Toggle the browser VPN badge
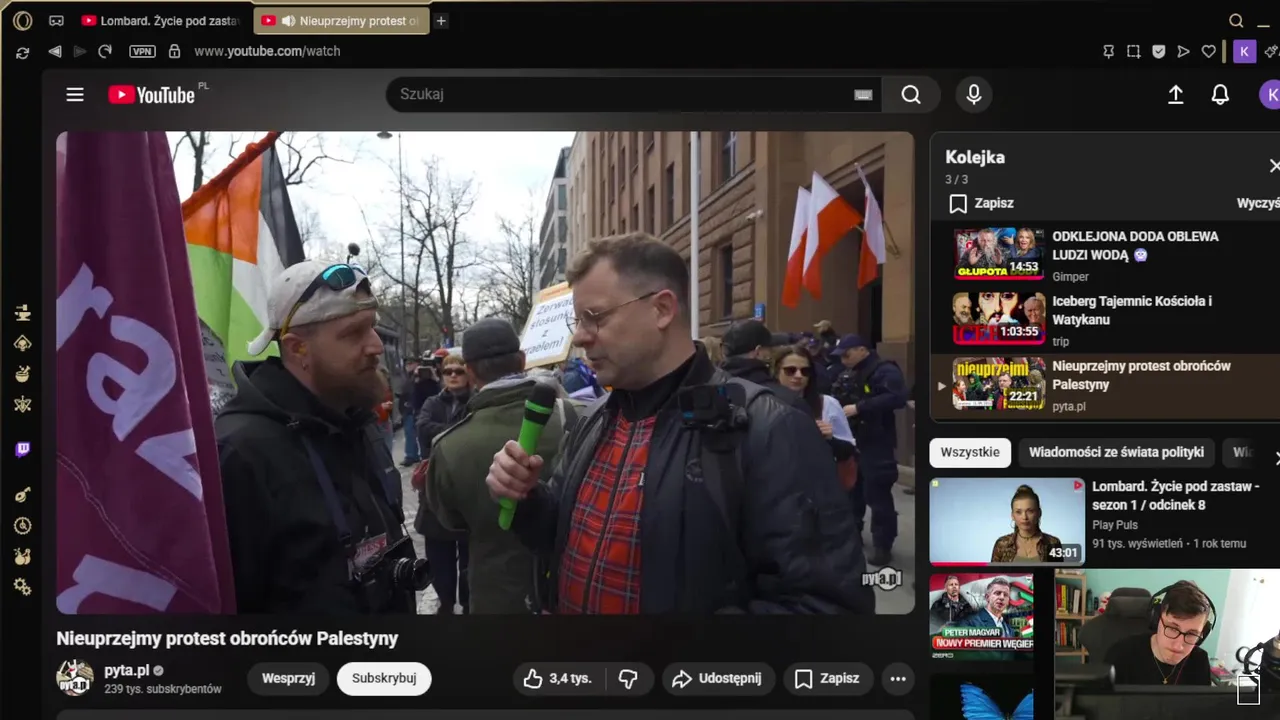 143,51
